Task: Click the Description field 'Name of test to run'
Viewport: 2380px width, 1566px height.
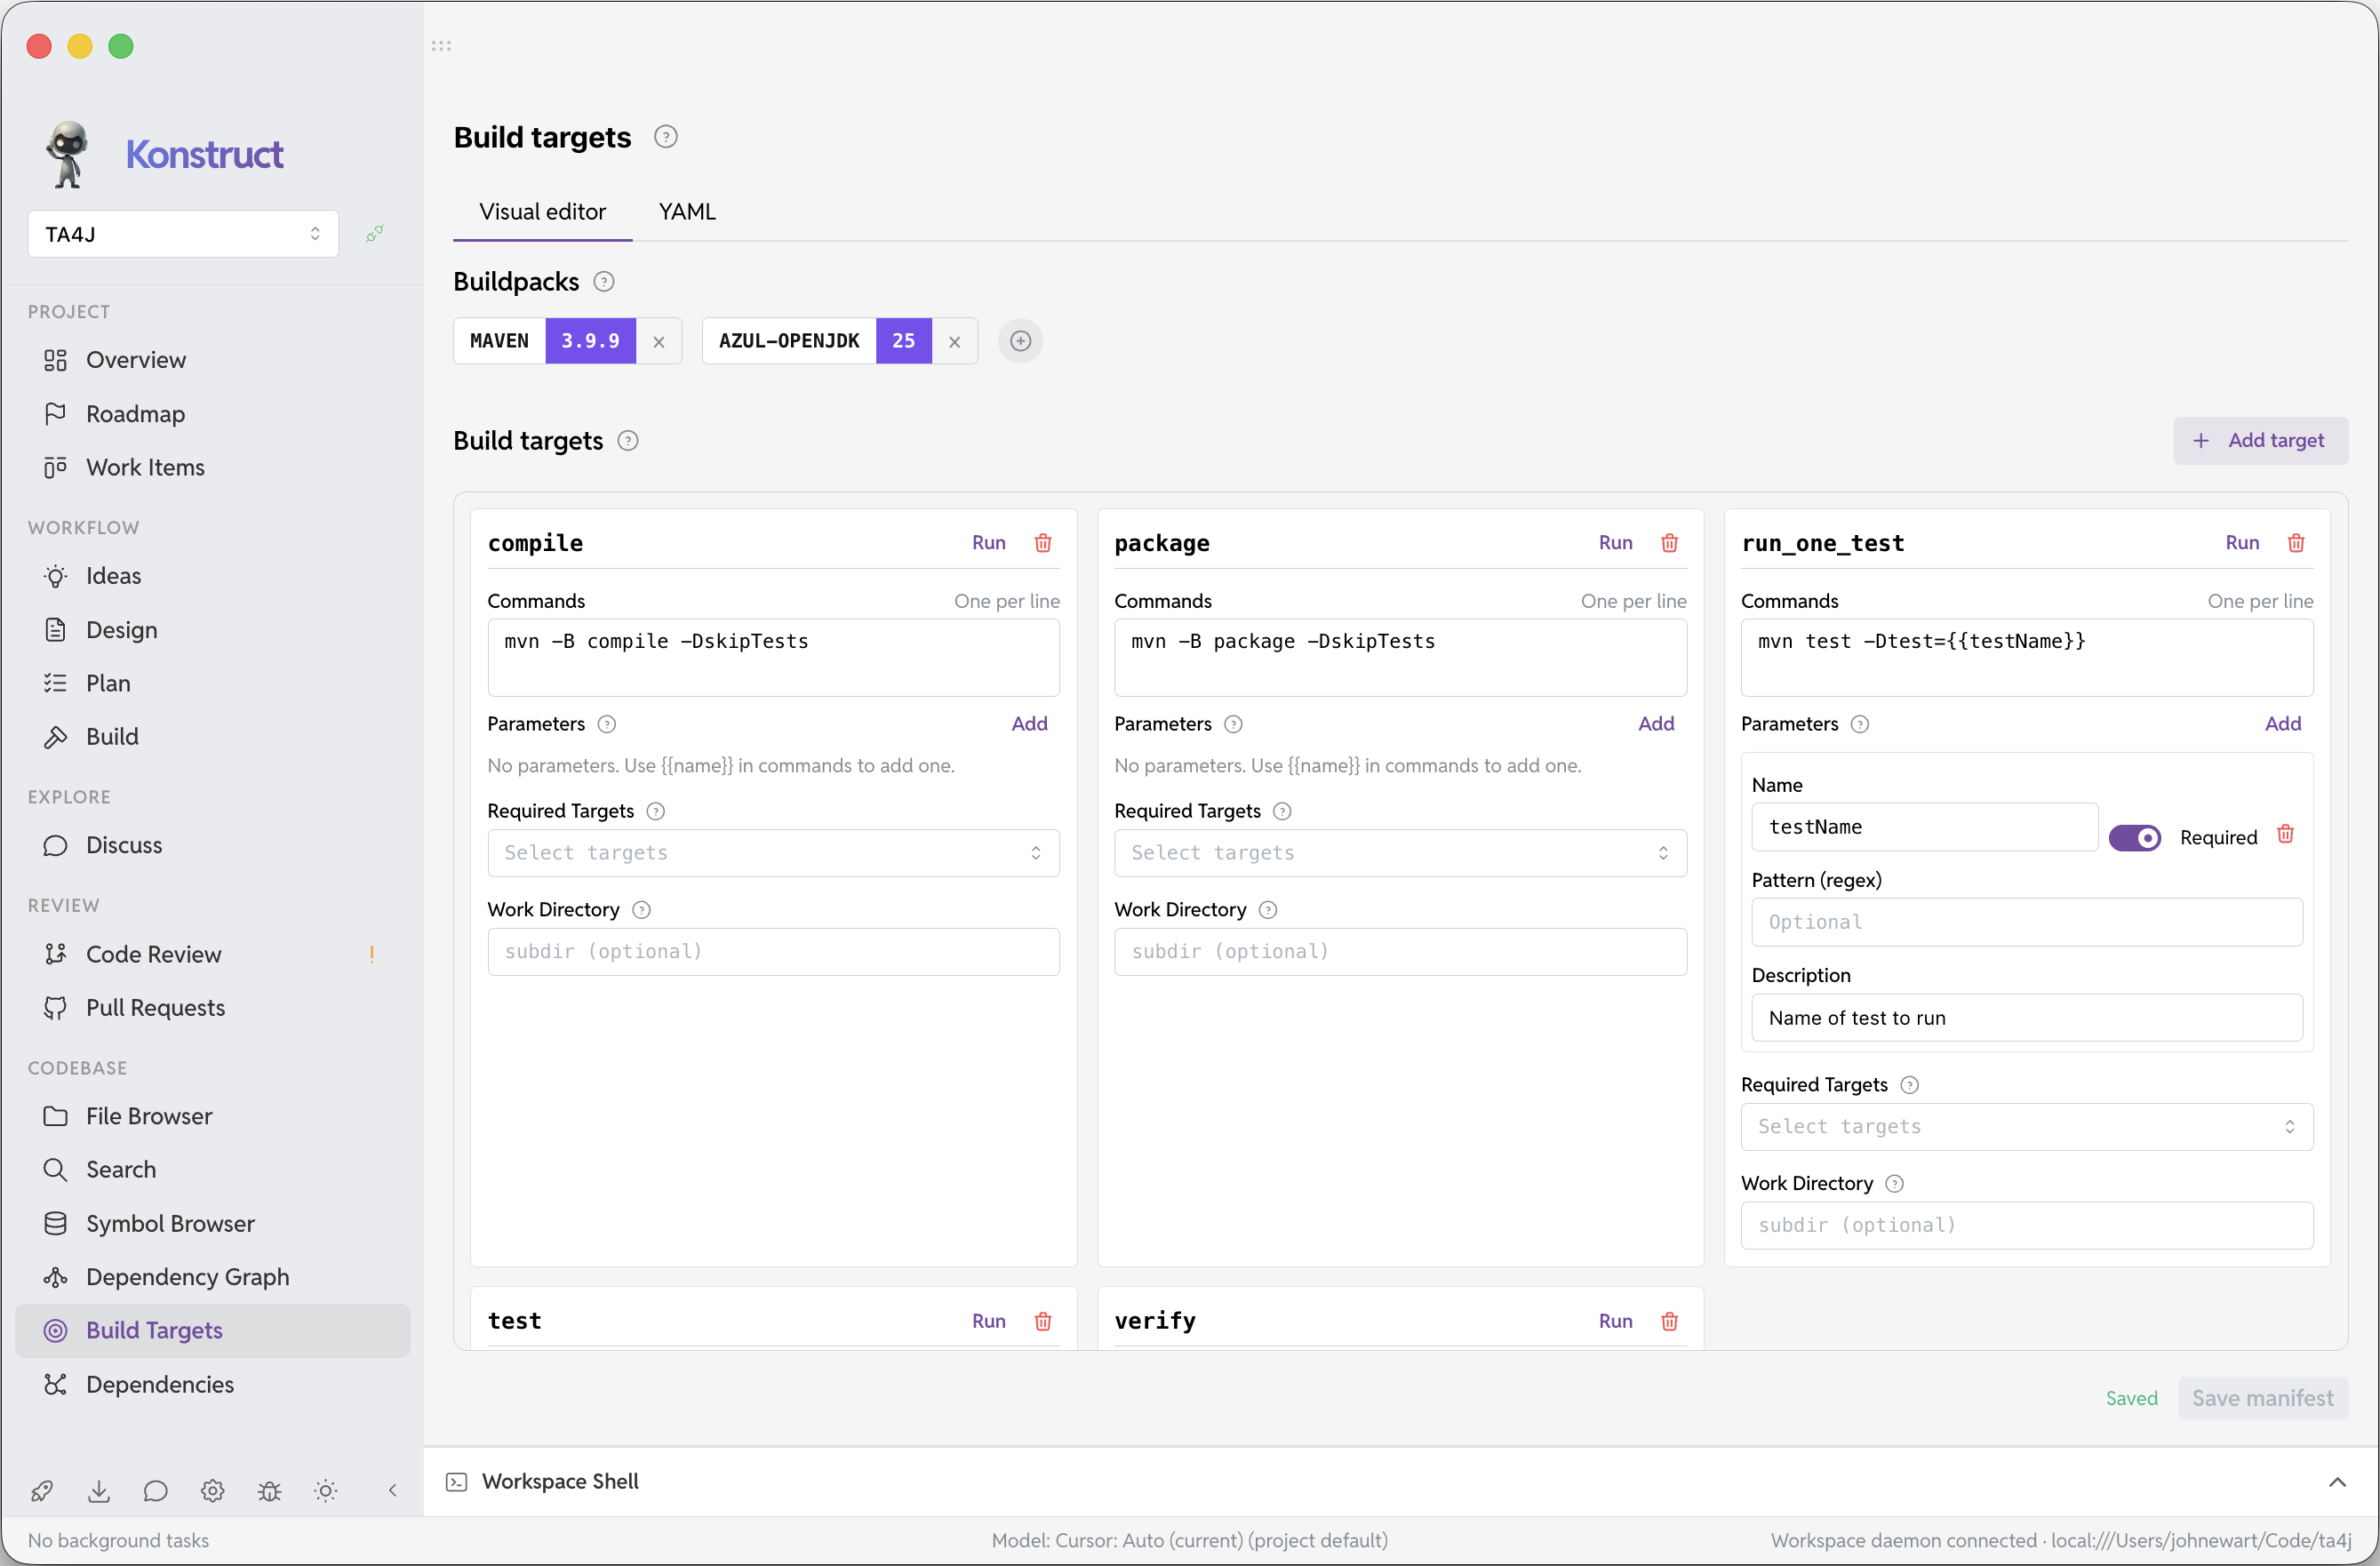Action: [2027, 1018]
